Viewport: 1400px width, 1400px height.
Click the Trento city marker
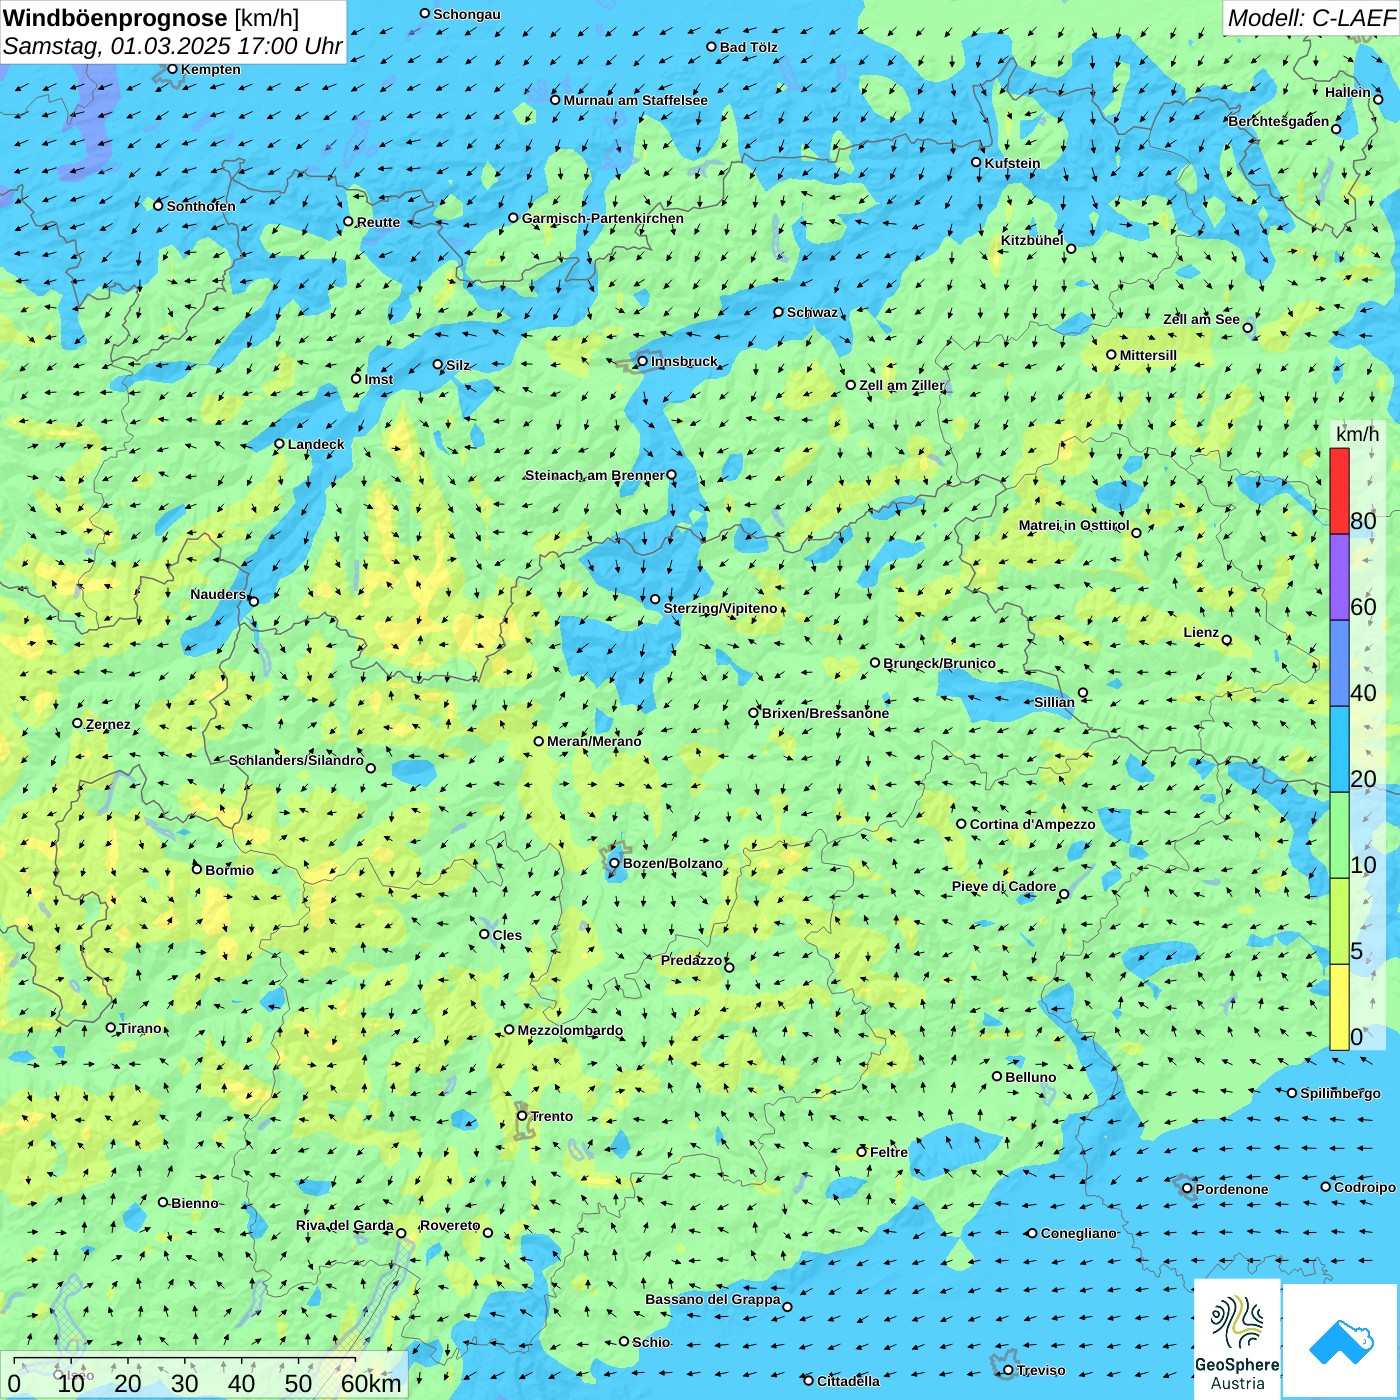pyautogui.click(x=522, y=1116)
